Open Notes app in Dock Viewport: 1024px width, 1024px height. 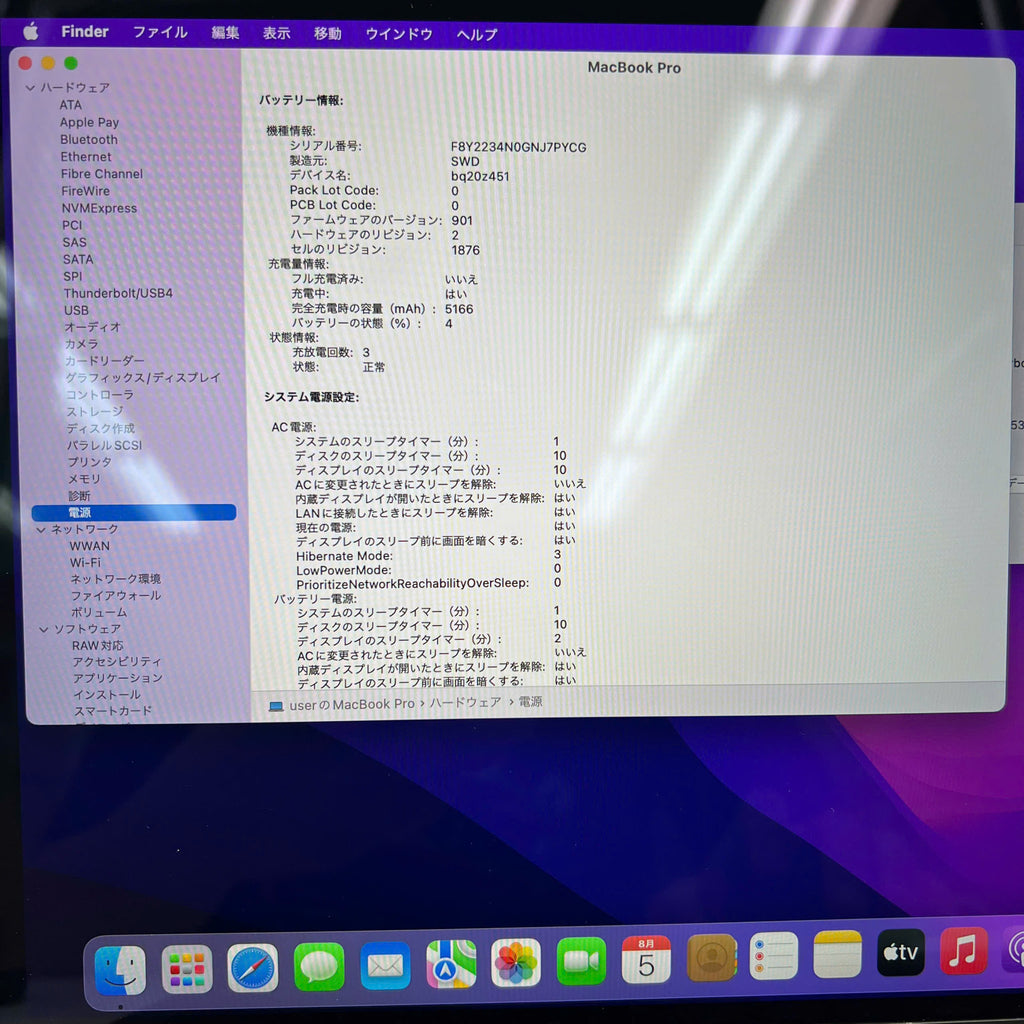point(838,954)
